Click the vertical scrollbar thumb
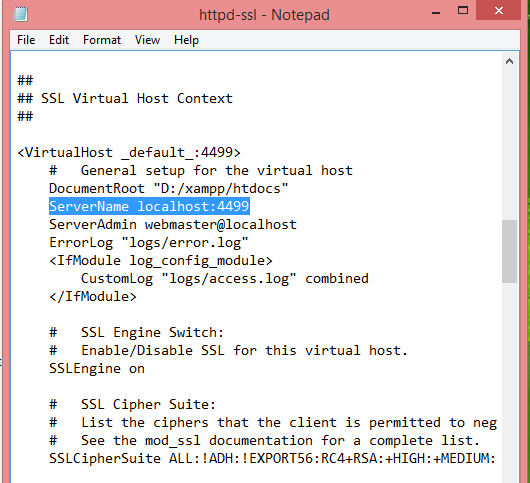The height and width of the screenshot is (483, 530). tap(509, 251)
